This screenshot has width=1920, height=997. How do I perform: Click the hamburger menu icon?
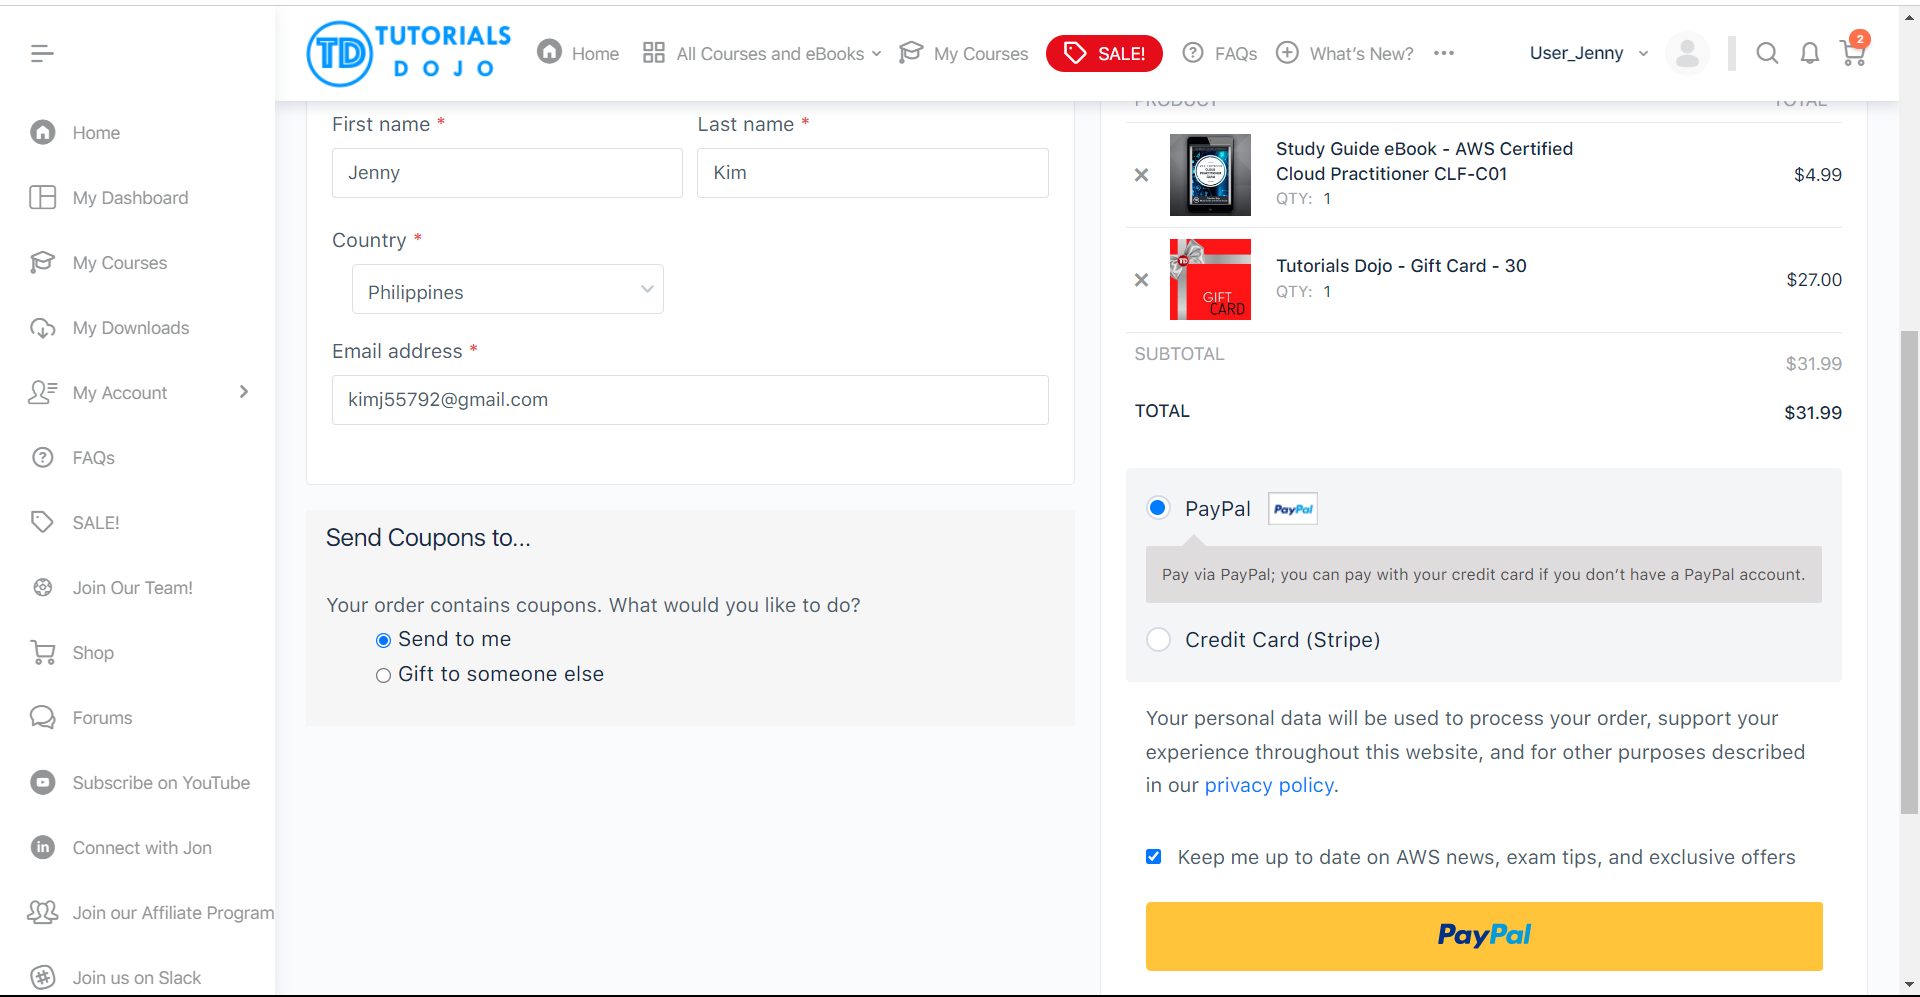click(42, 54)
